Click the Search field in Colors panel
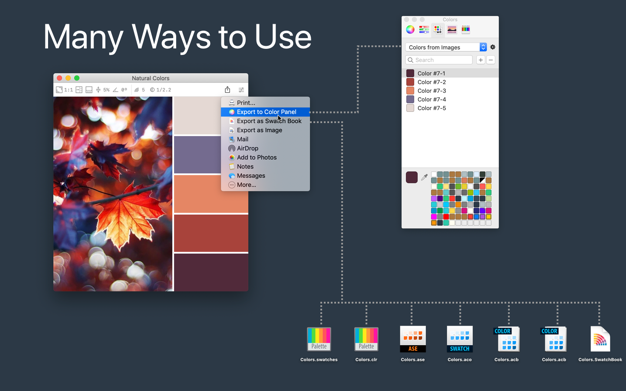 click(439, 60)
